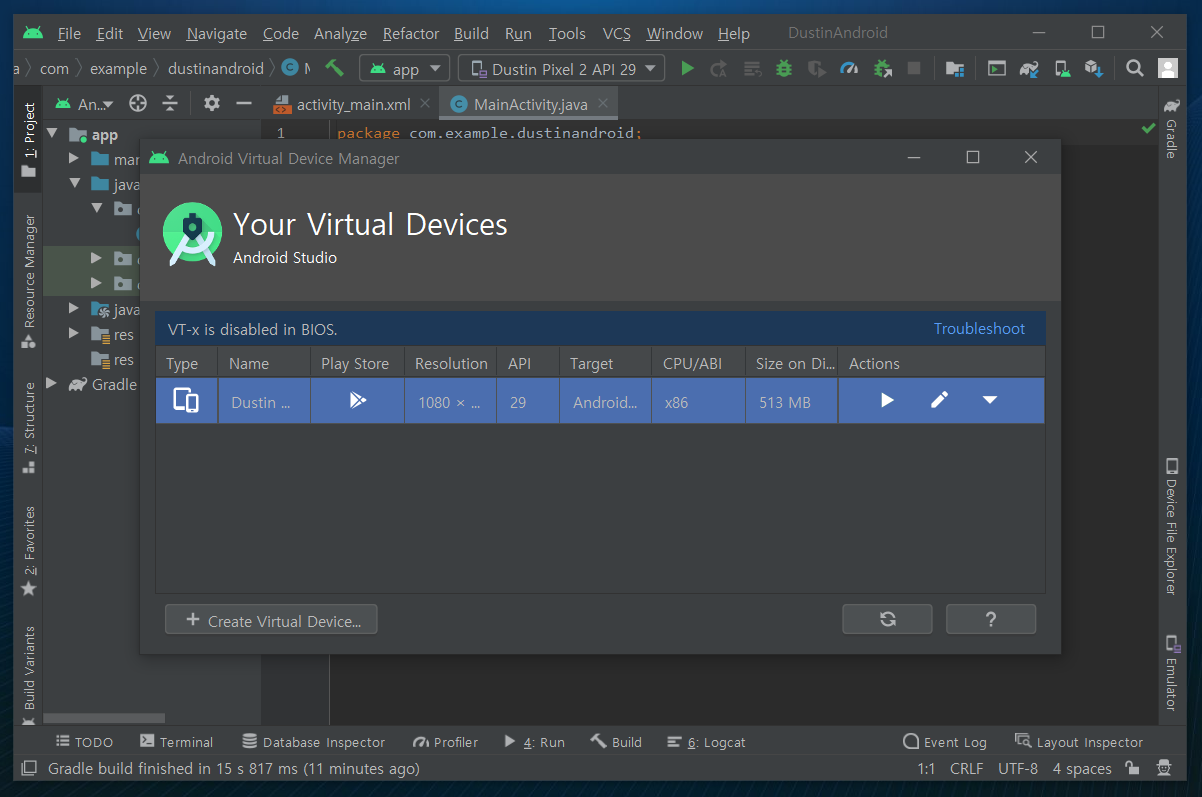Viewport: 1202px width, 797px height.
Task: Click the device type phone icon
Action: 186,400
